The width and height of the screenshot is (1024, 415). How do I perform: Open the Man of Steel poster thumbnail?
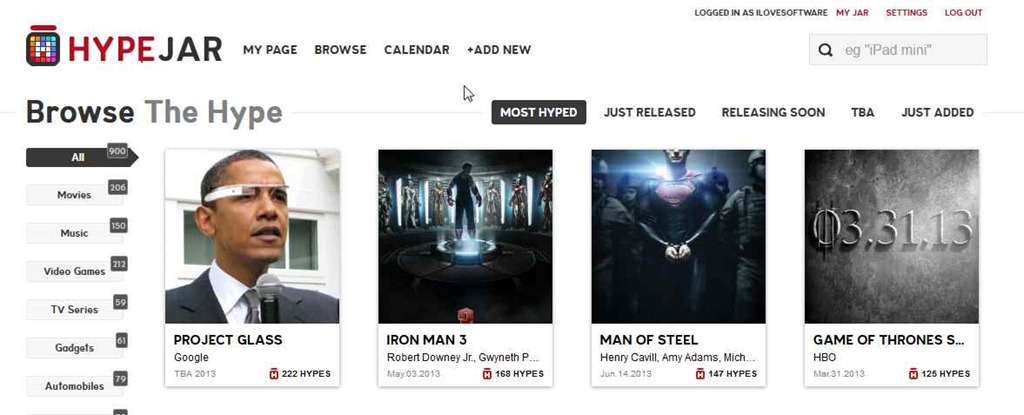tap(679, 237)
